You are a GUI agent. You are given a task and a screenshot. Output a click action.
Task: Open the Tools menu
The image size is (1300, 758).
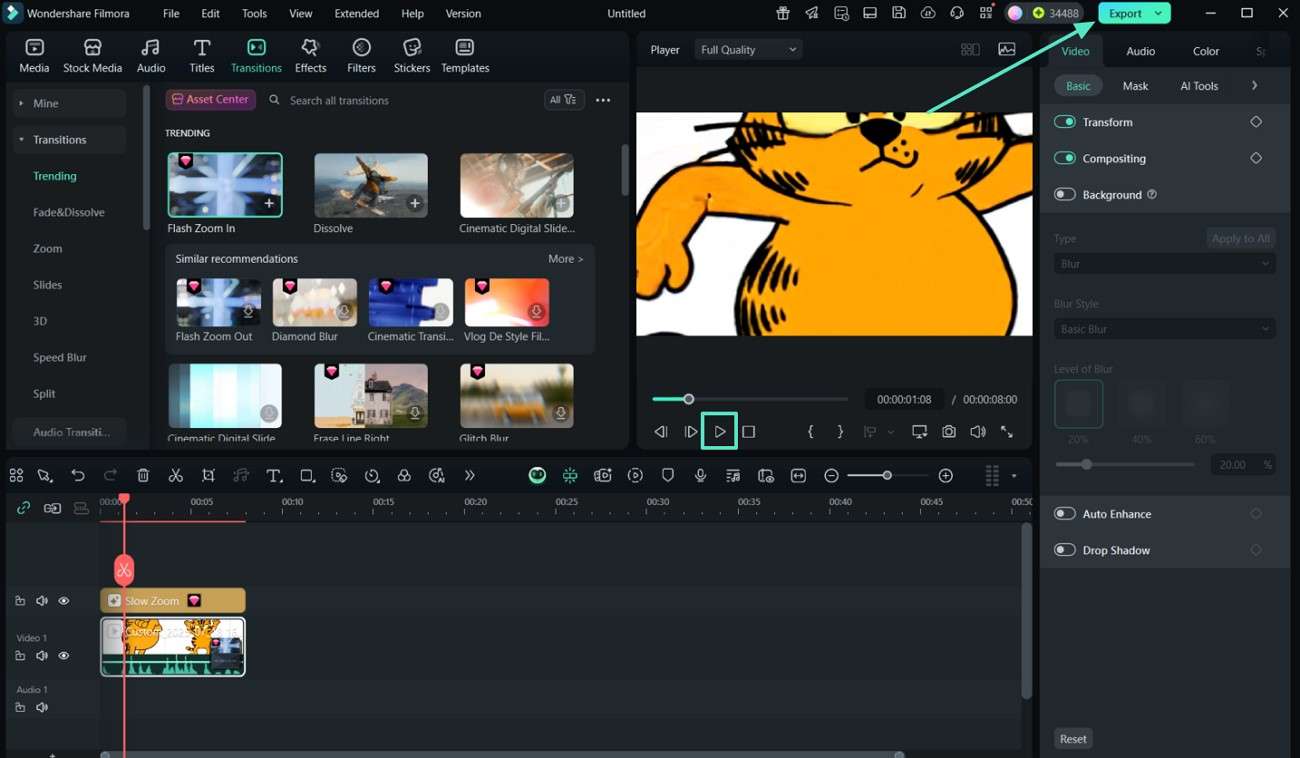[x=254, y=13]
